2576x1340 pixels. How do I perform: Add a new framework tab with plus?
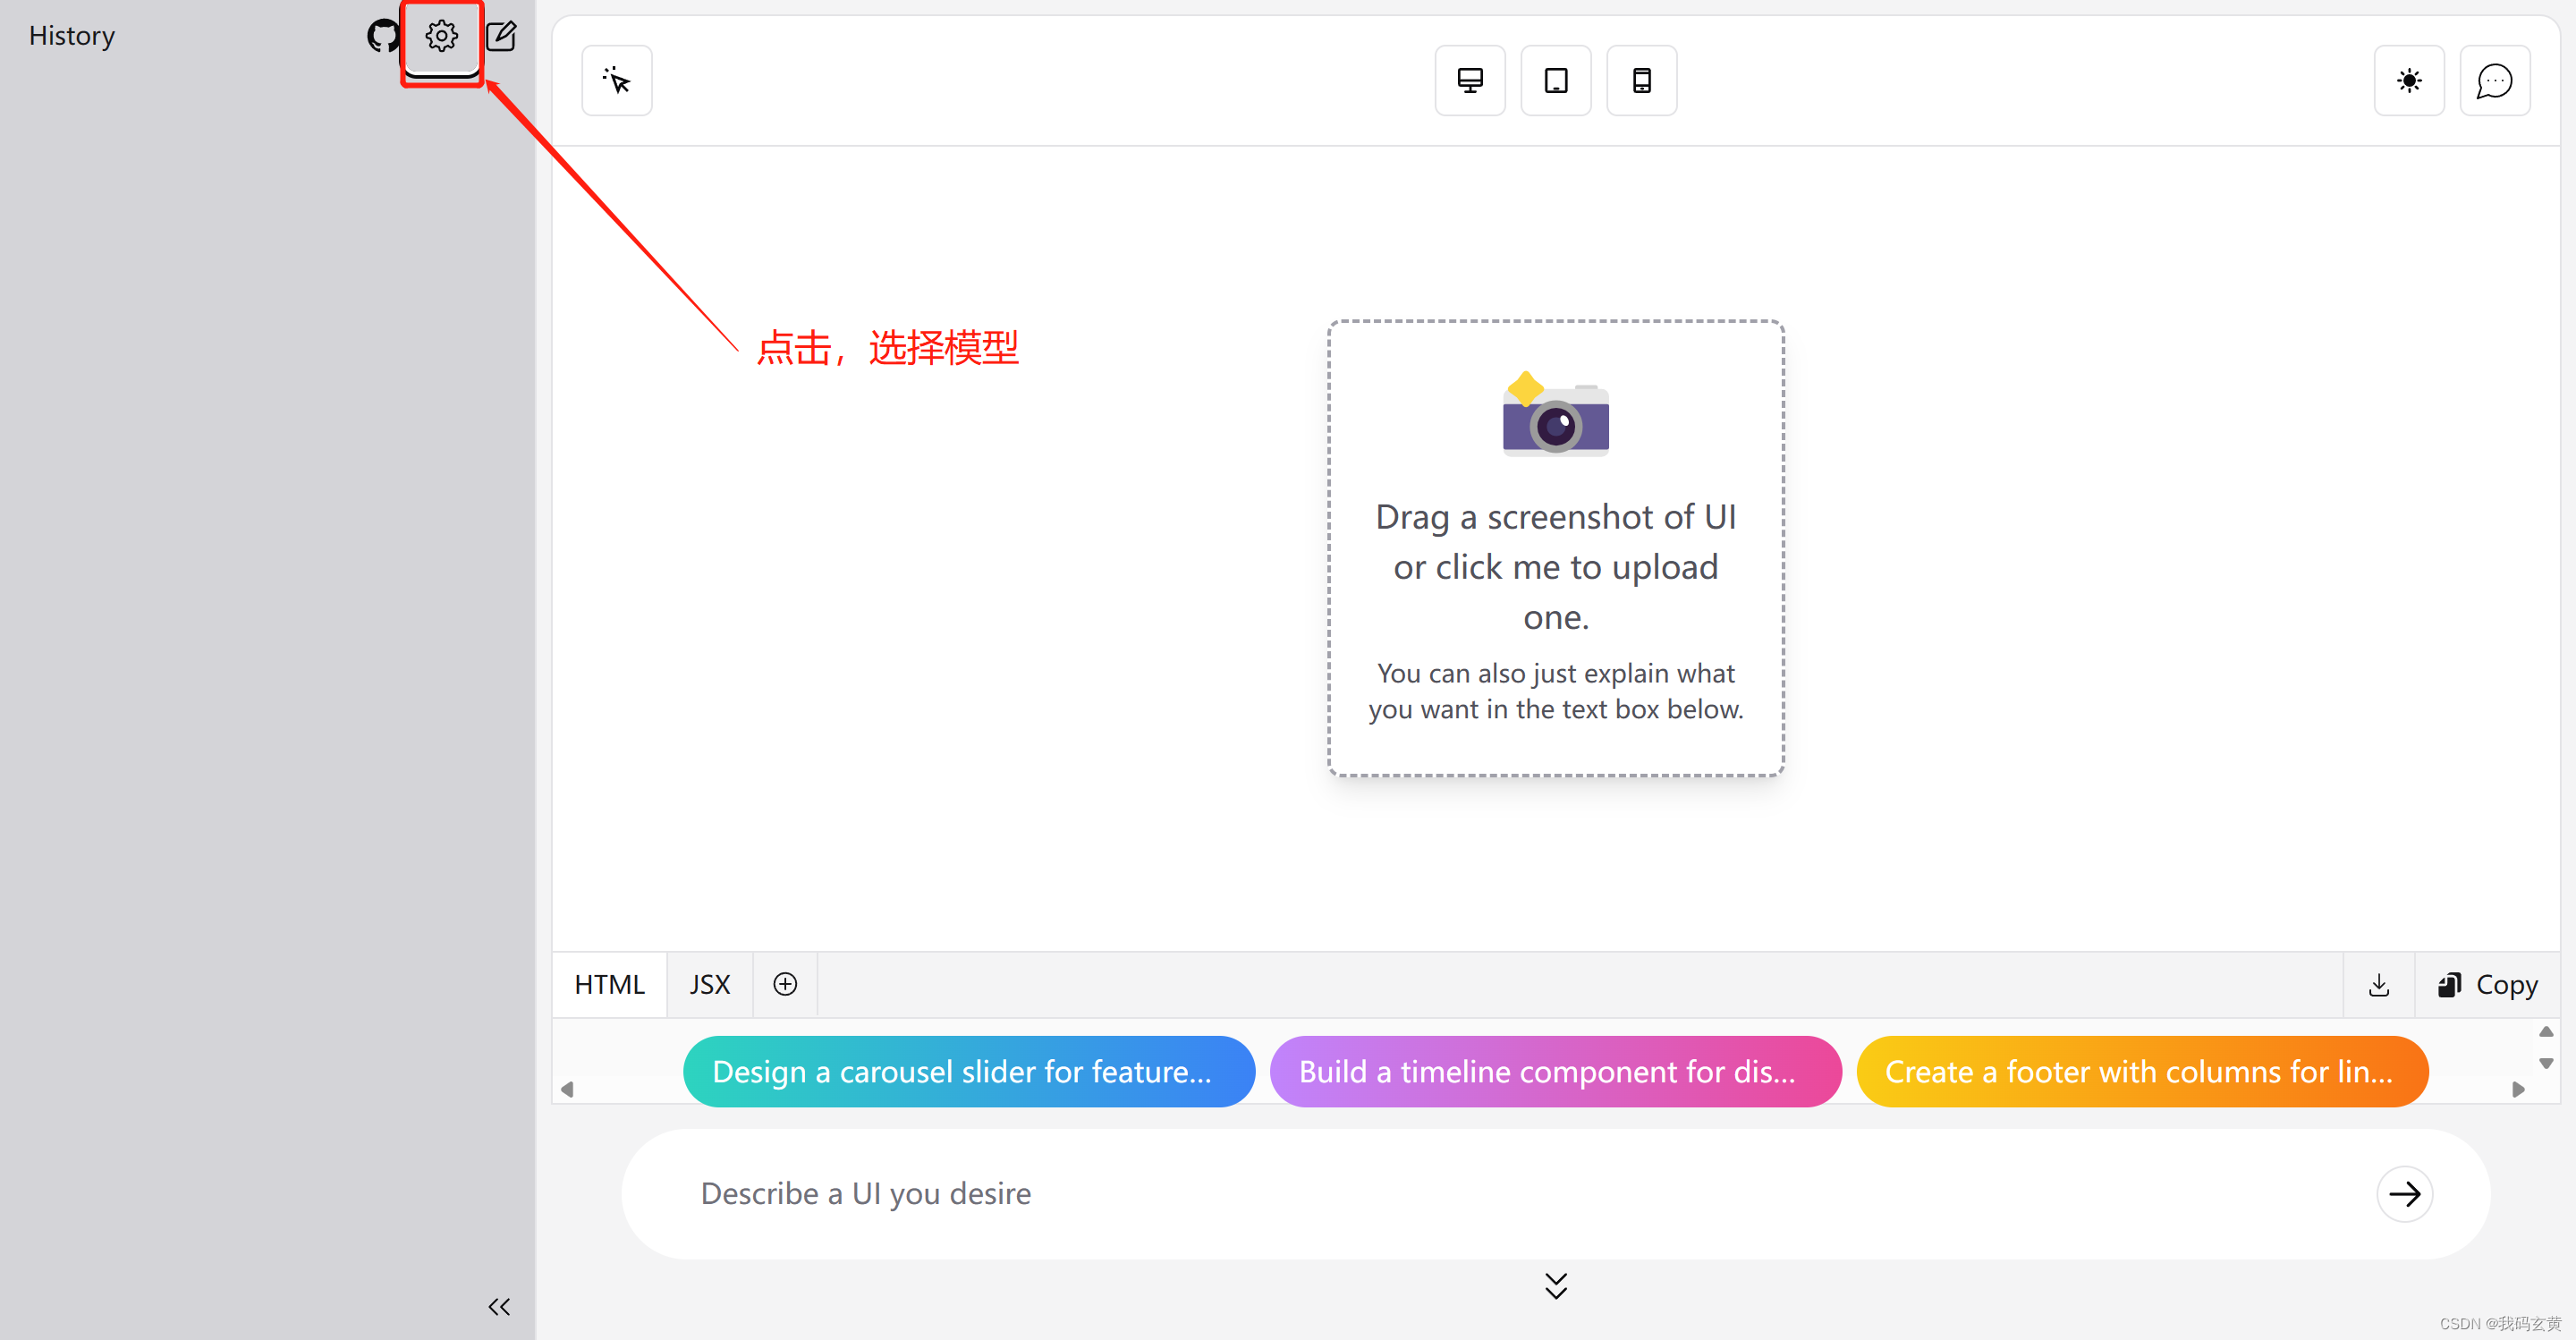pyautogui.click(x=785, y=984)
